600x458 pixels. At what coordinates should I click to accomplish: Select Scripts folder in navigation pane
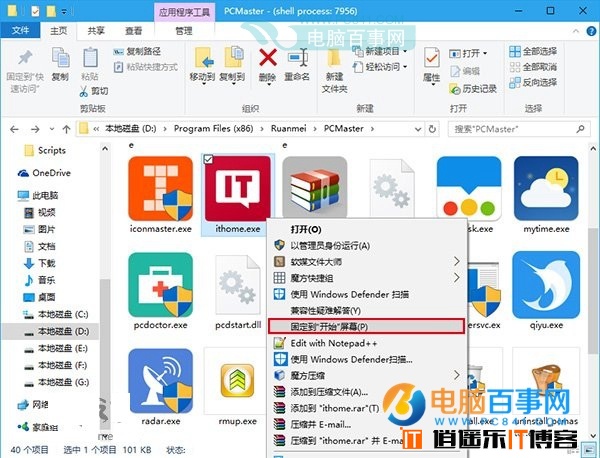[x=45, y=151]
